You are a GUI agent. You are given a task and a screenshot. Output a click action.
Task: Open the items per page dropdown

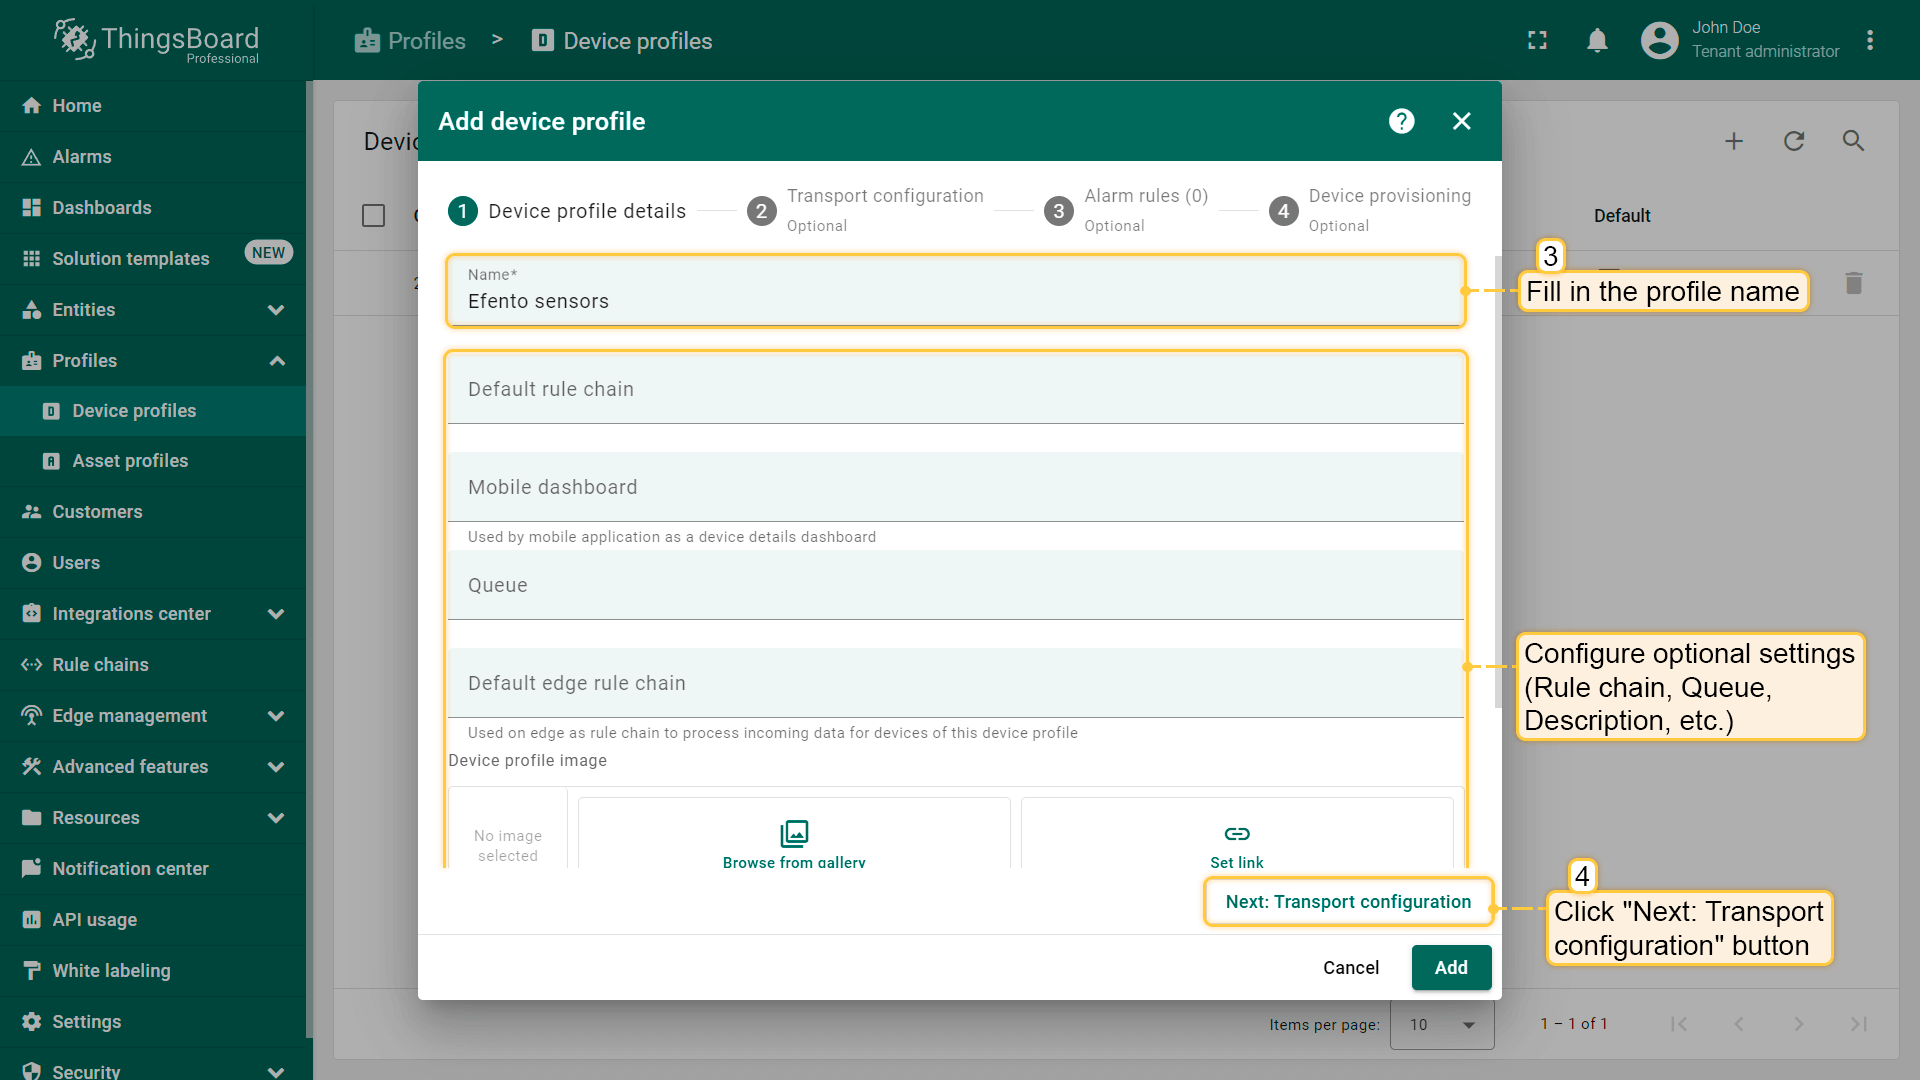click(1442, 1024)
